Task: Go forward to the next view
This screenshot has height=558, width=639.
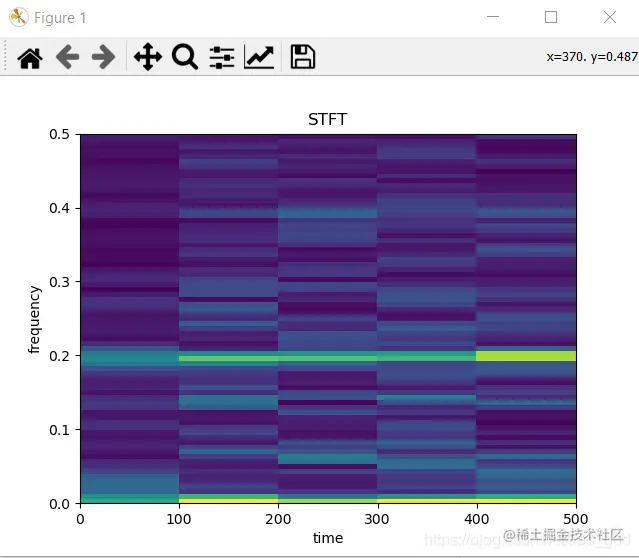Action: [104, 57]
